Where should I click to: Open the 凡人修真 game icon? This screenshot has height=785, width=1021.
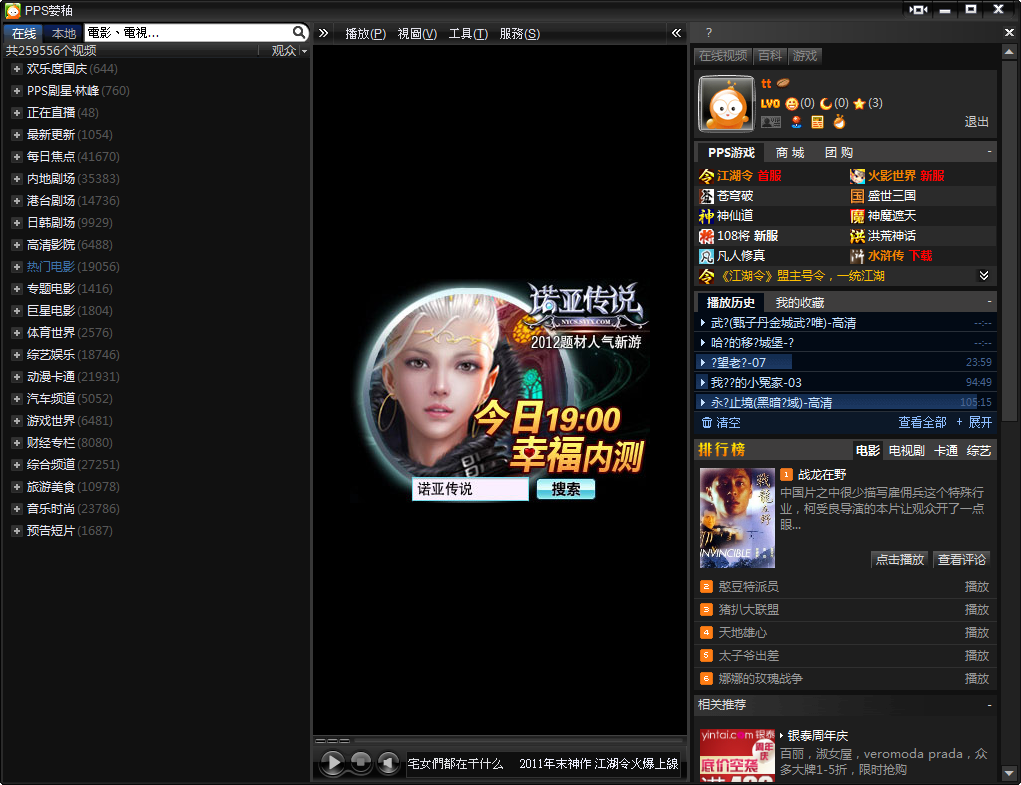[706, 256]
